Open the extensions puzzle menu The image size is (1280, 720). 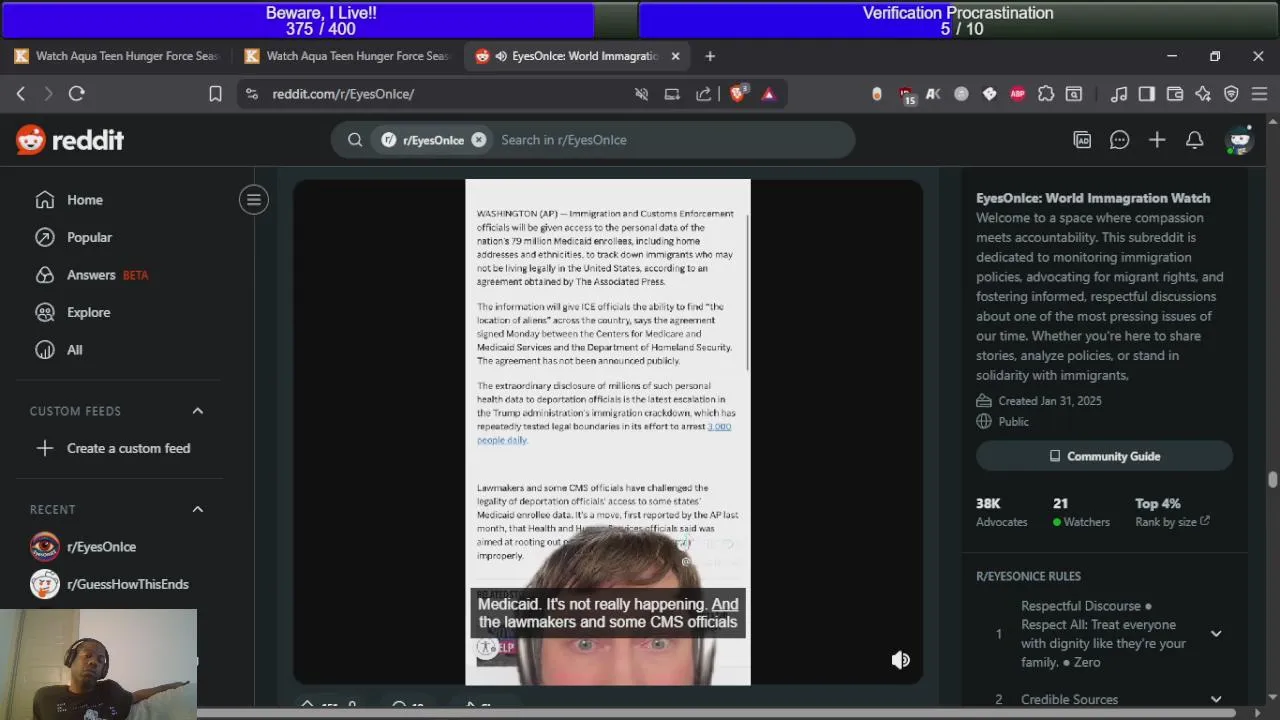tap(1046, 94)
